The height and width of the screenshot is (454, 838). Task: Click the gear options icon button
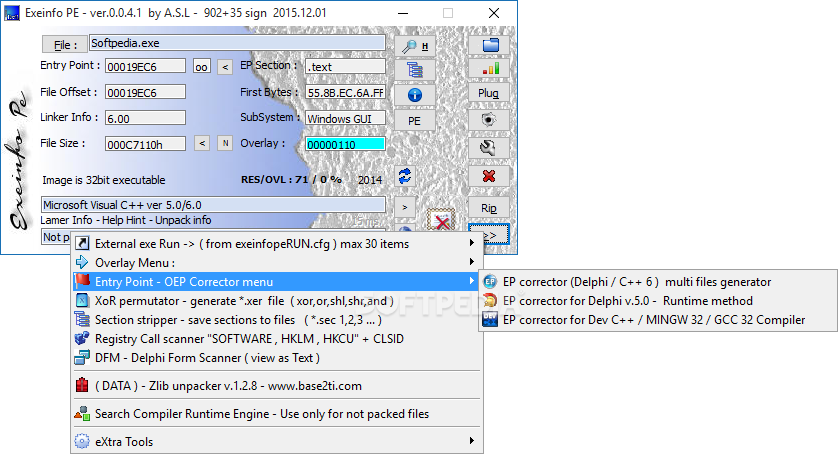tap(489, 120)
